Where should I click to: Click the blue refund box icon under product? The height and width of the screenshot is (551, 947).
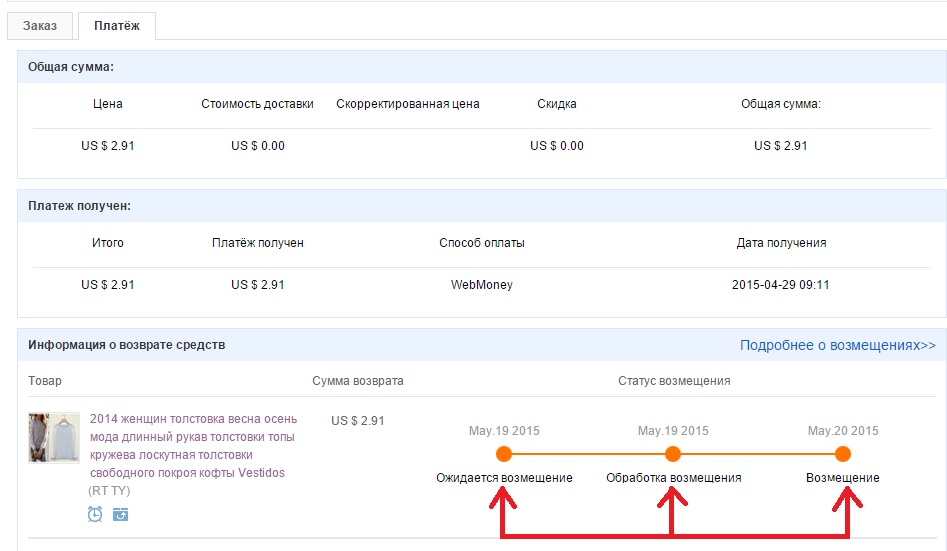tap(121, 514)
